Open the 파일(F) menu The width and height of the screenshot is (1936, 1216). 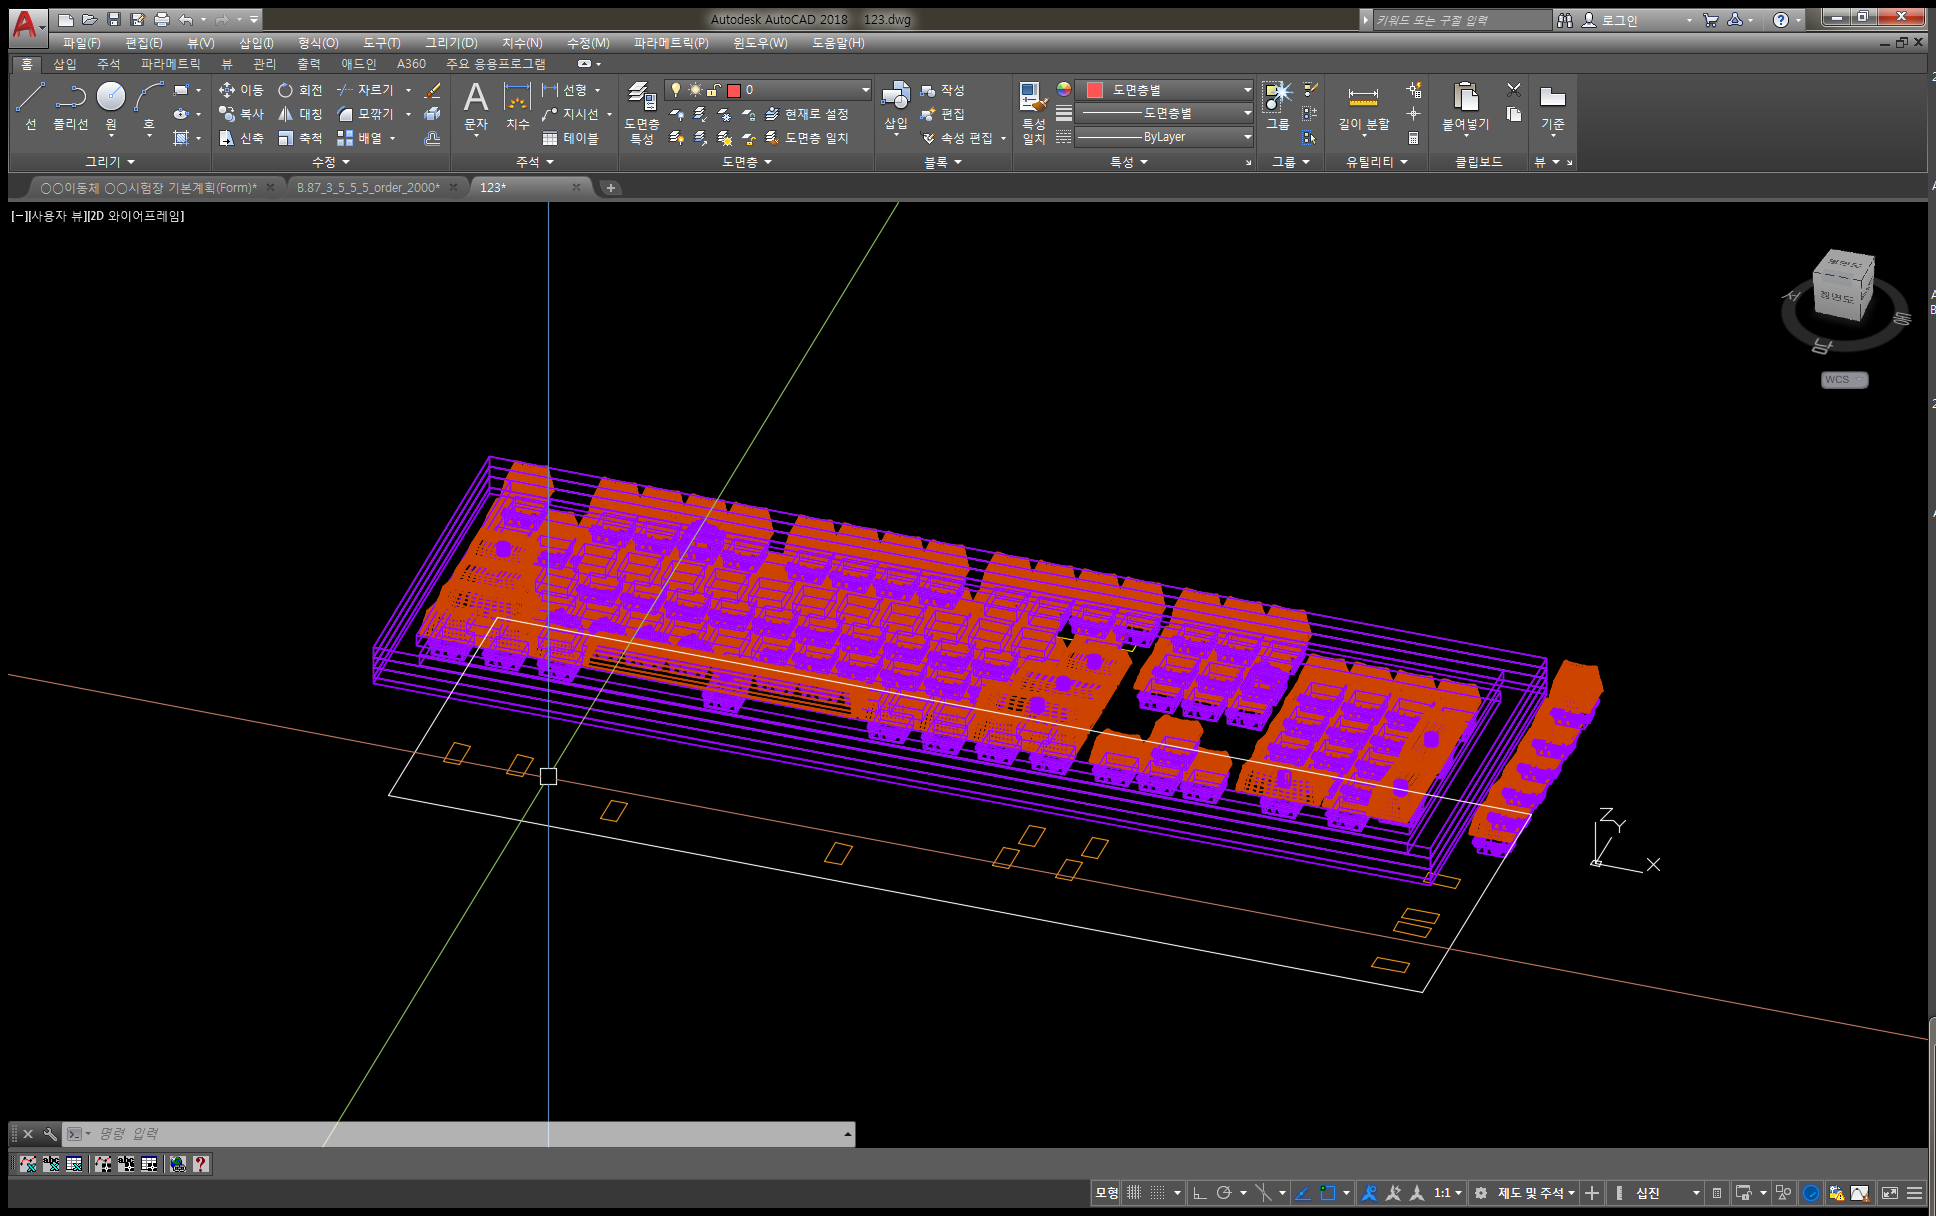coord(81,43)
